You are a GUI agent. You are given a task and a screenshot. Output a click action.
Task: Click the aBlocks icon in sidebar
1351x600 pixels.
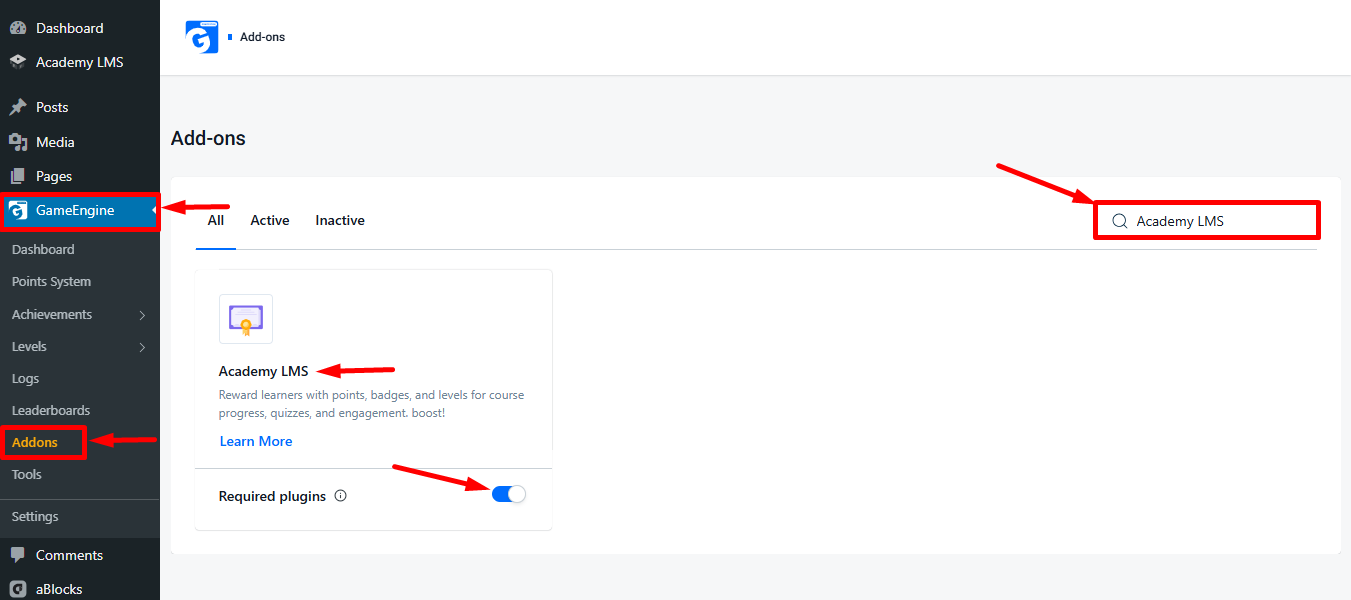coord(18,589)
